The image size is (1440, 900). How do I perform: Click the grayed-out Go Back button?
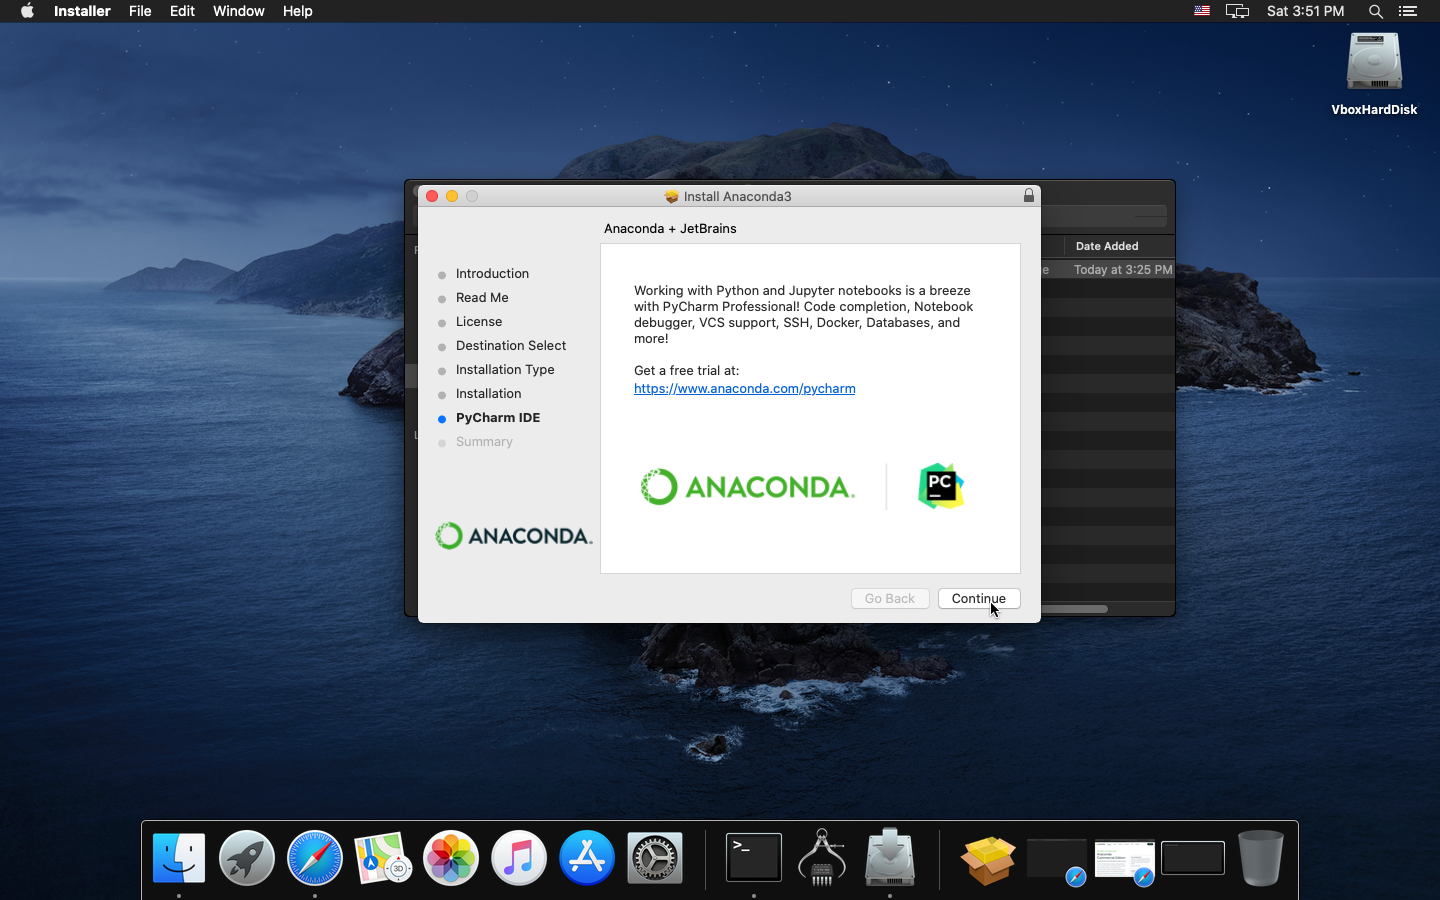click(890, 598)
